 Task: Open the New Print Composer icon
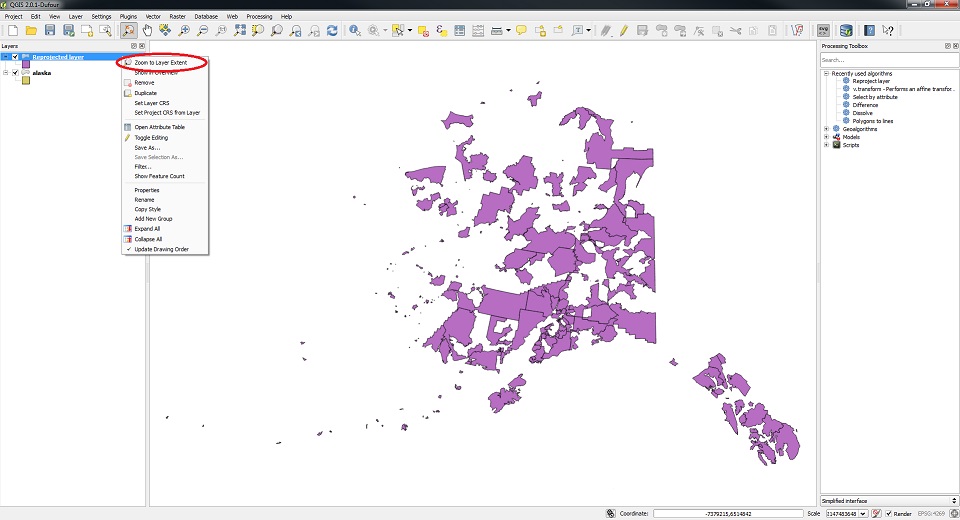(x=87, y=30)
